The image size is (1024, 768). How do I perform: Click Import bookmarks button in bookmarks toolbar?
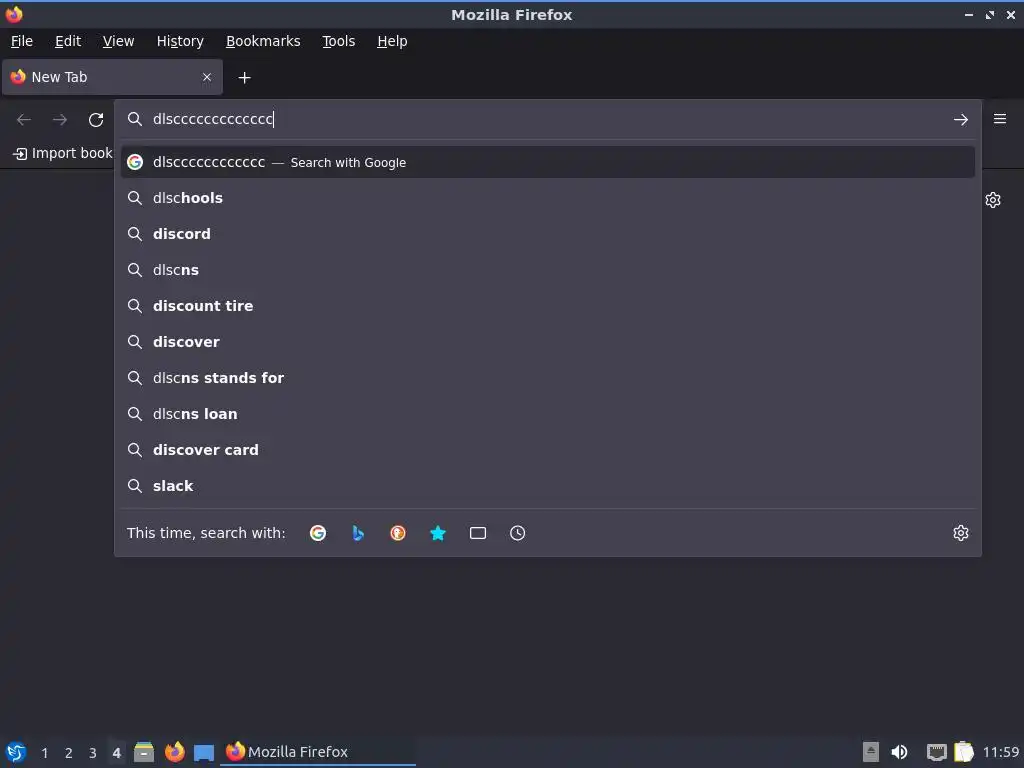63,153
